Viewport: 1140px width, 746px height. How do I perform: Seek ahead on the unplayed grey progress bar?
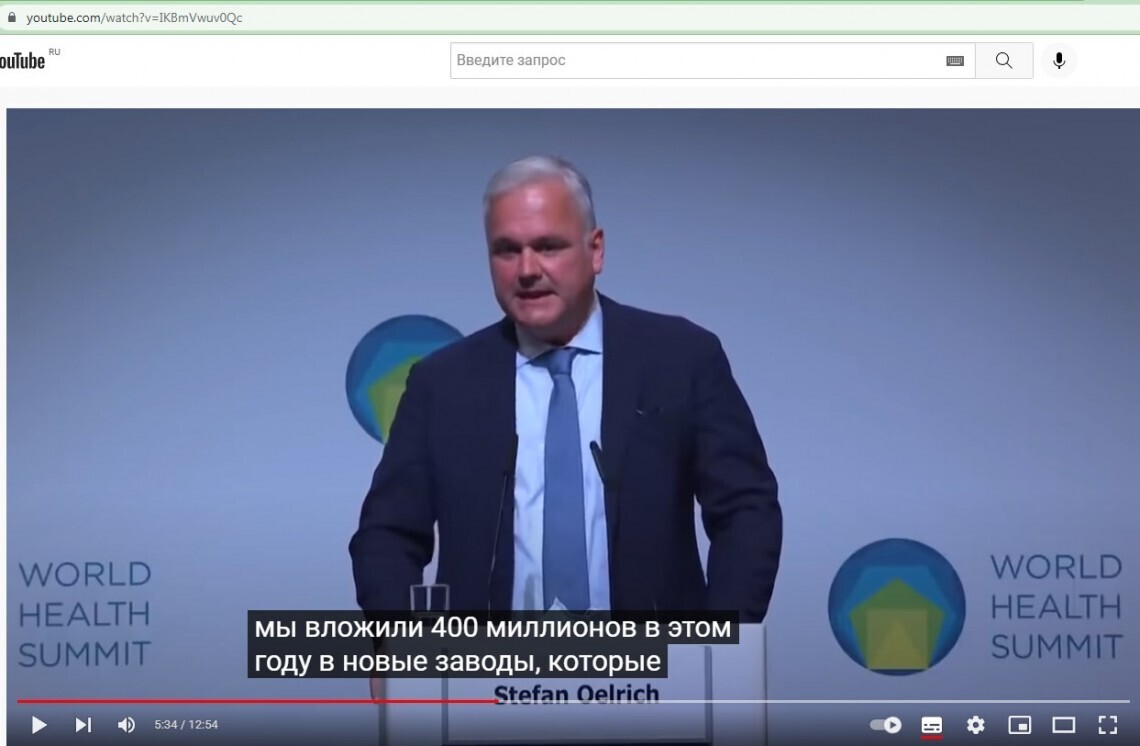pyautogui.click(x=800, y=701)
